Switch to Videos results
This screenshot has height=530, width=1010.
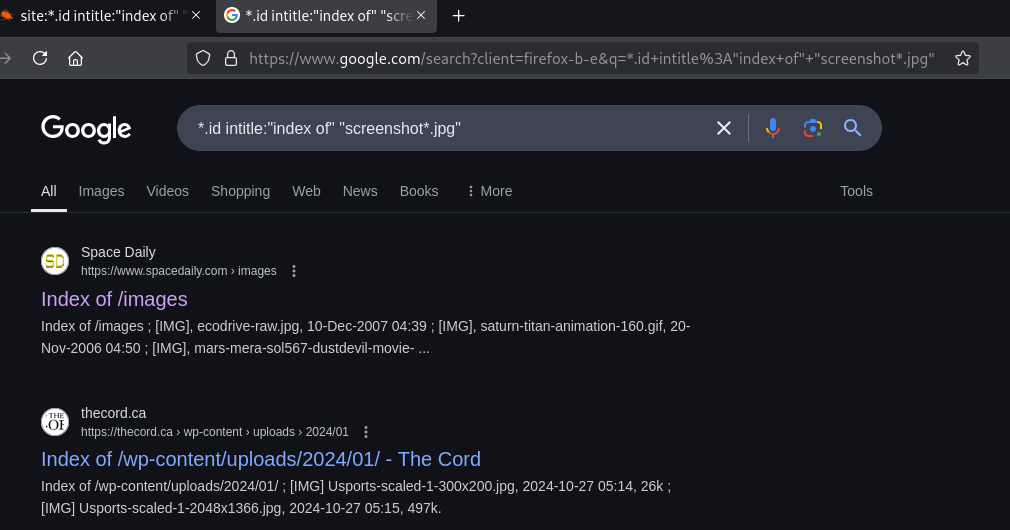pos(167,191)
